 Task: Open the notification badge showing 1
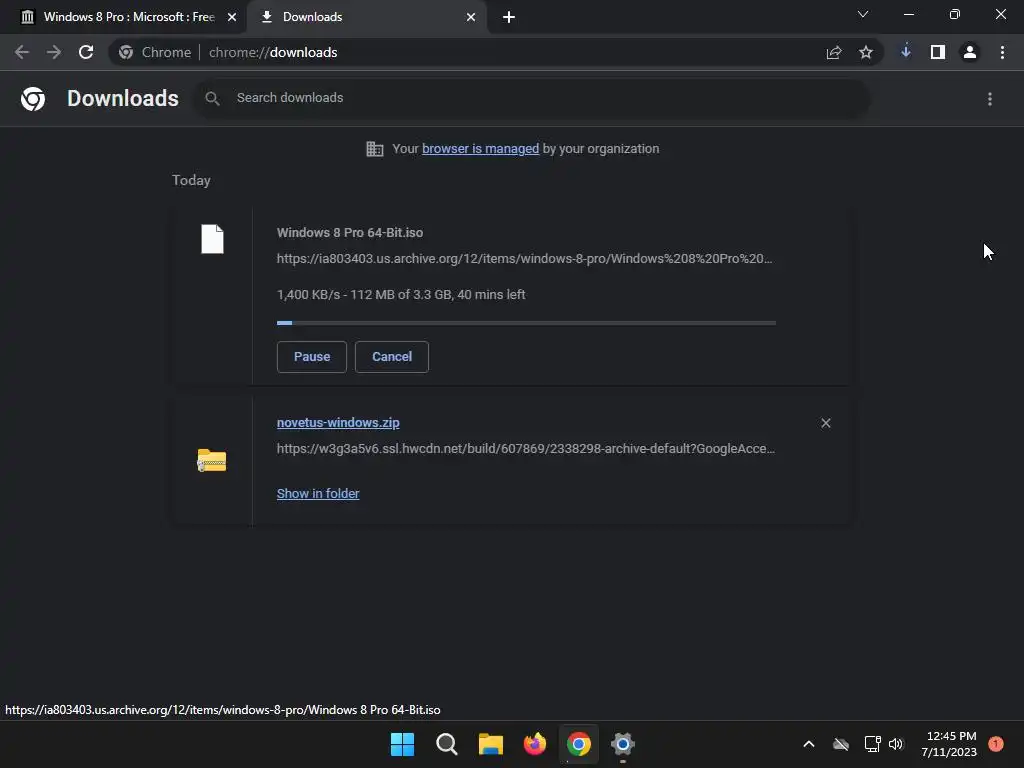[996, 743]
